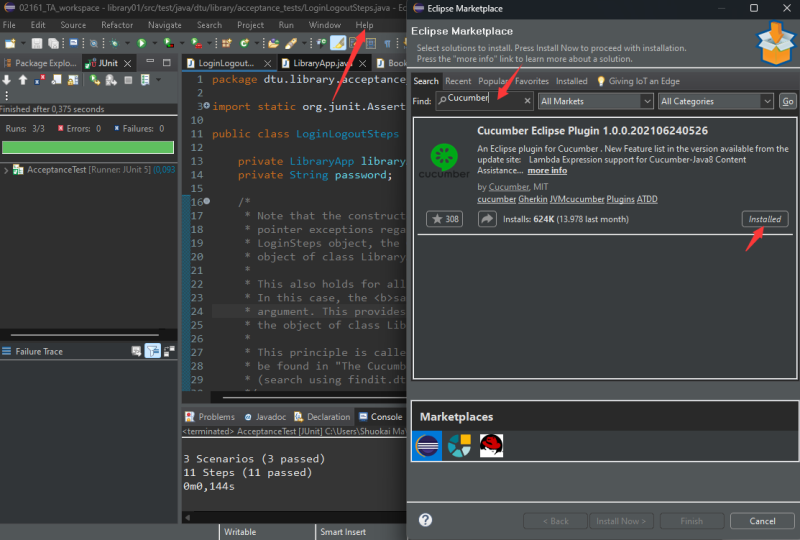Open the Navigate menu
Viewport: 800px width, 540px height.
click(164, 24)
